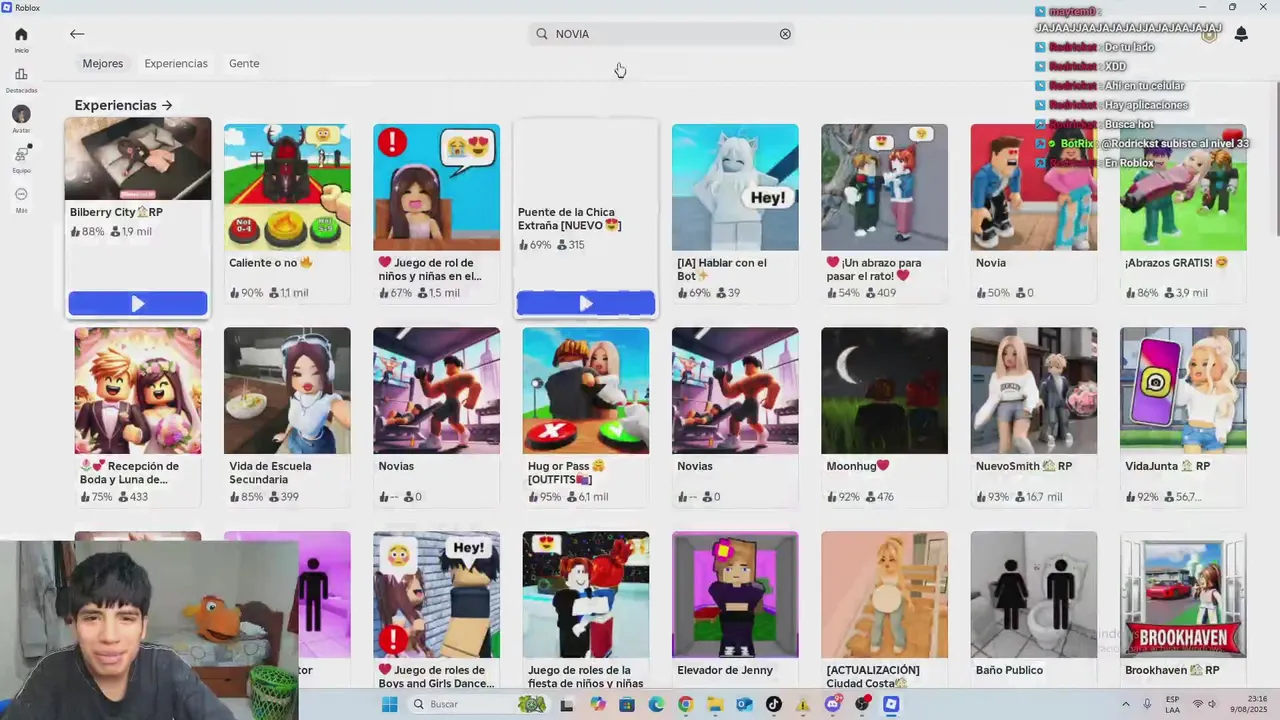Image resolution: width=1280 pixels, height=720 pixels.
Task: Open the Windows Start menu
Action: tap(389, 704)
